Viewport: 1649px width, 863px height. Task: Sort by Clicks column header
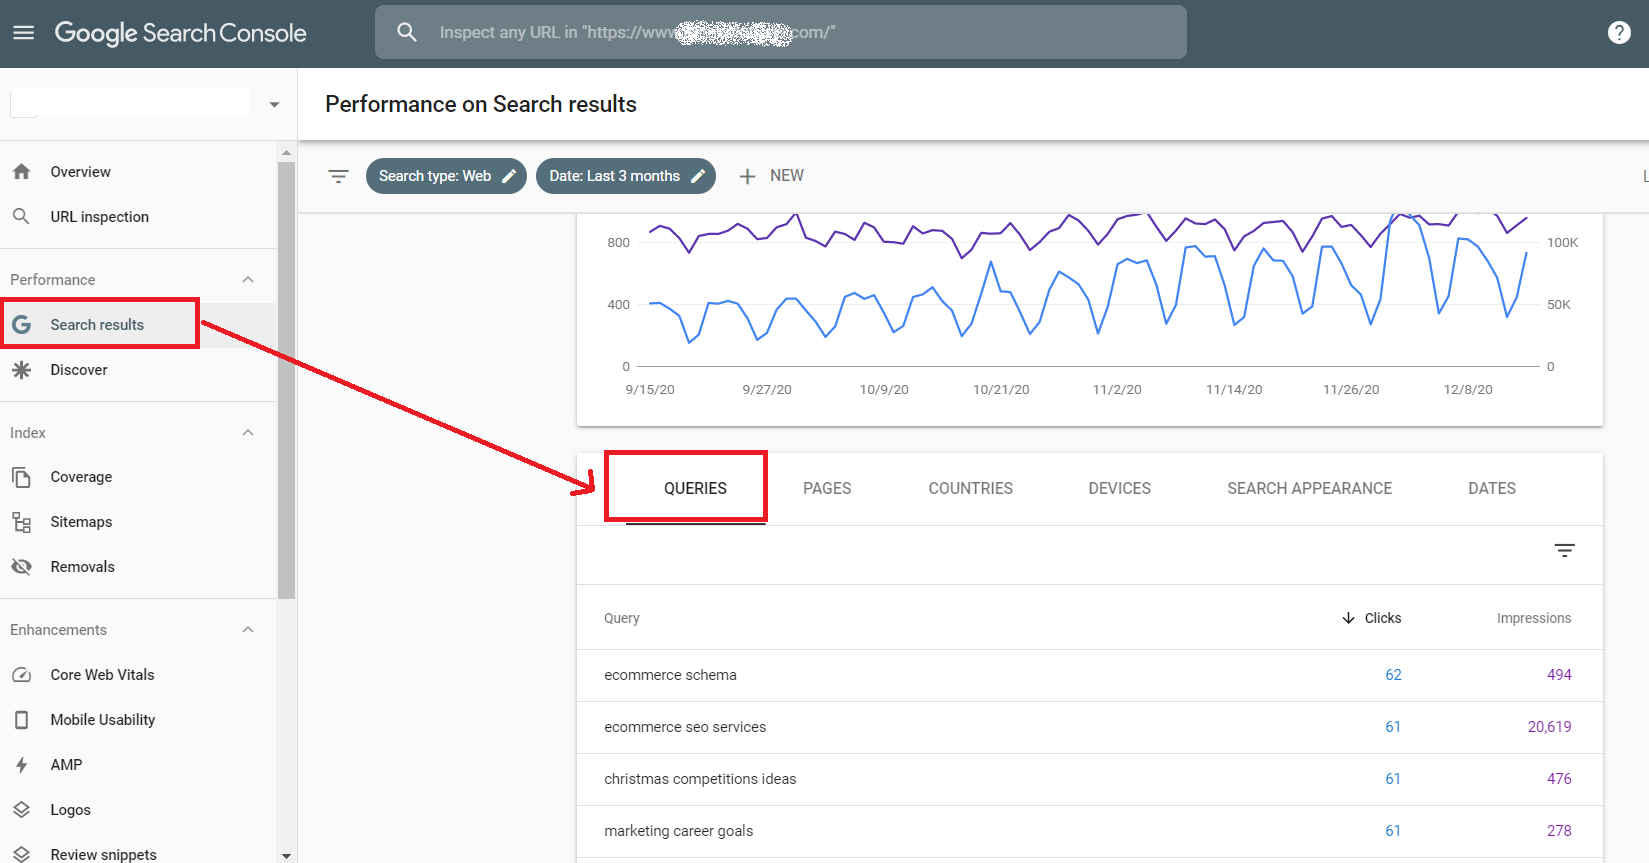point(1383,618)
